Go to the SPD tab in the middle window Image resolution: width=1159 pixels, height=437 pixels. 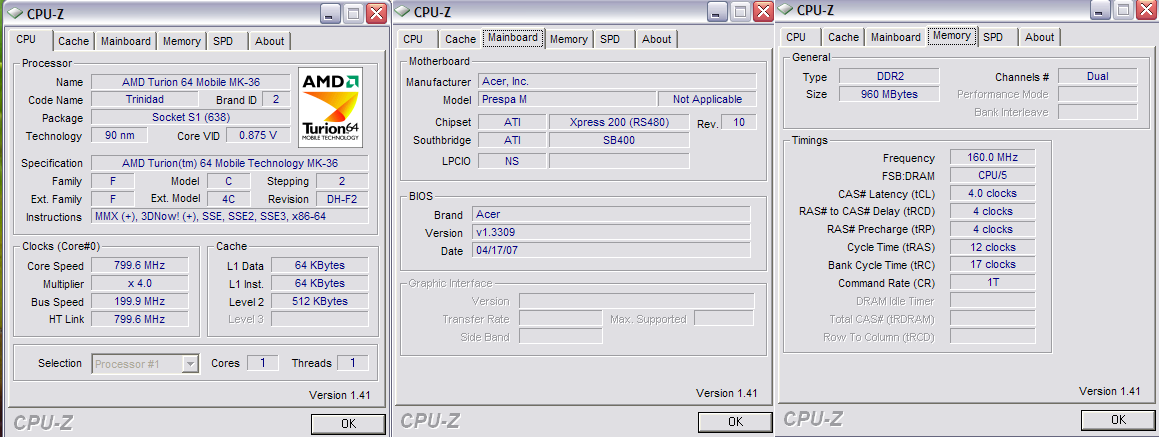(611, 39)
